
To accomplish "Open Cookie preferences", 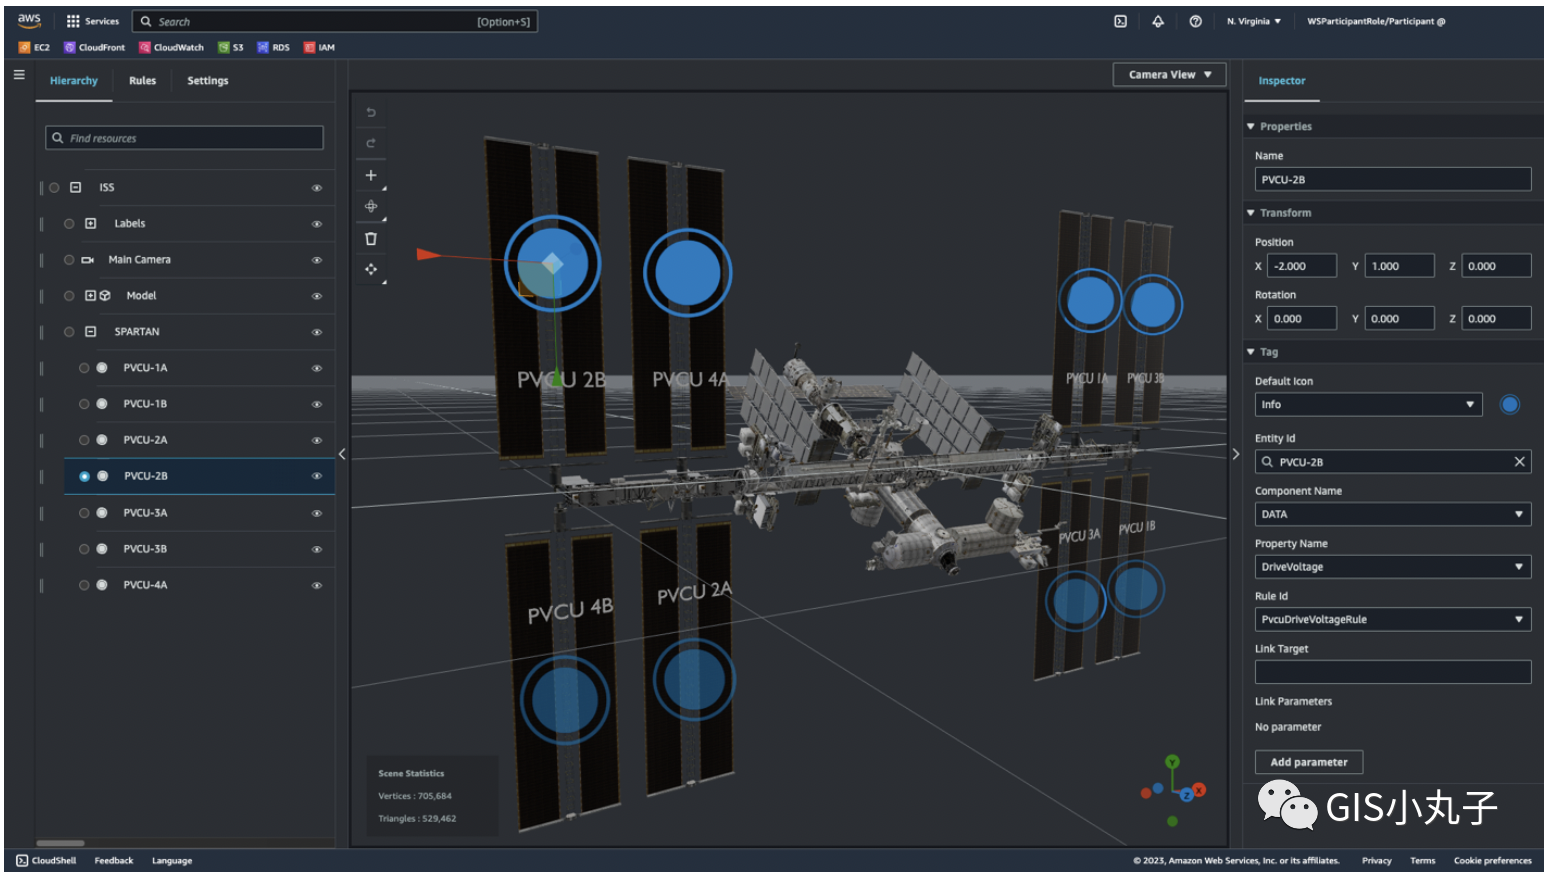I will 1493,861.
